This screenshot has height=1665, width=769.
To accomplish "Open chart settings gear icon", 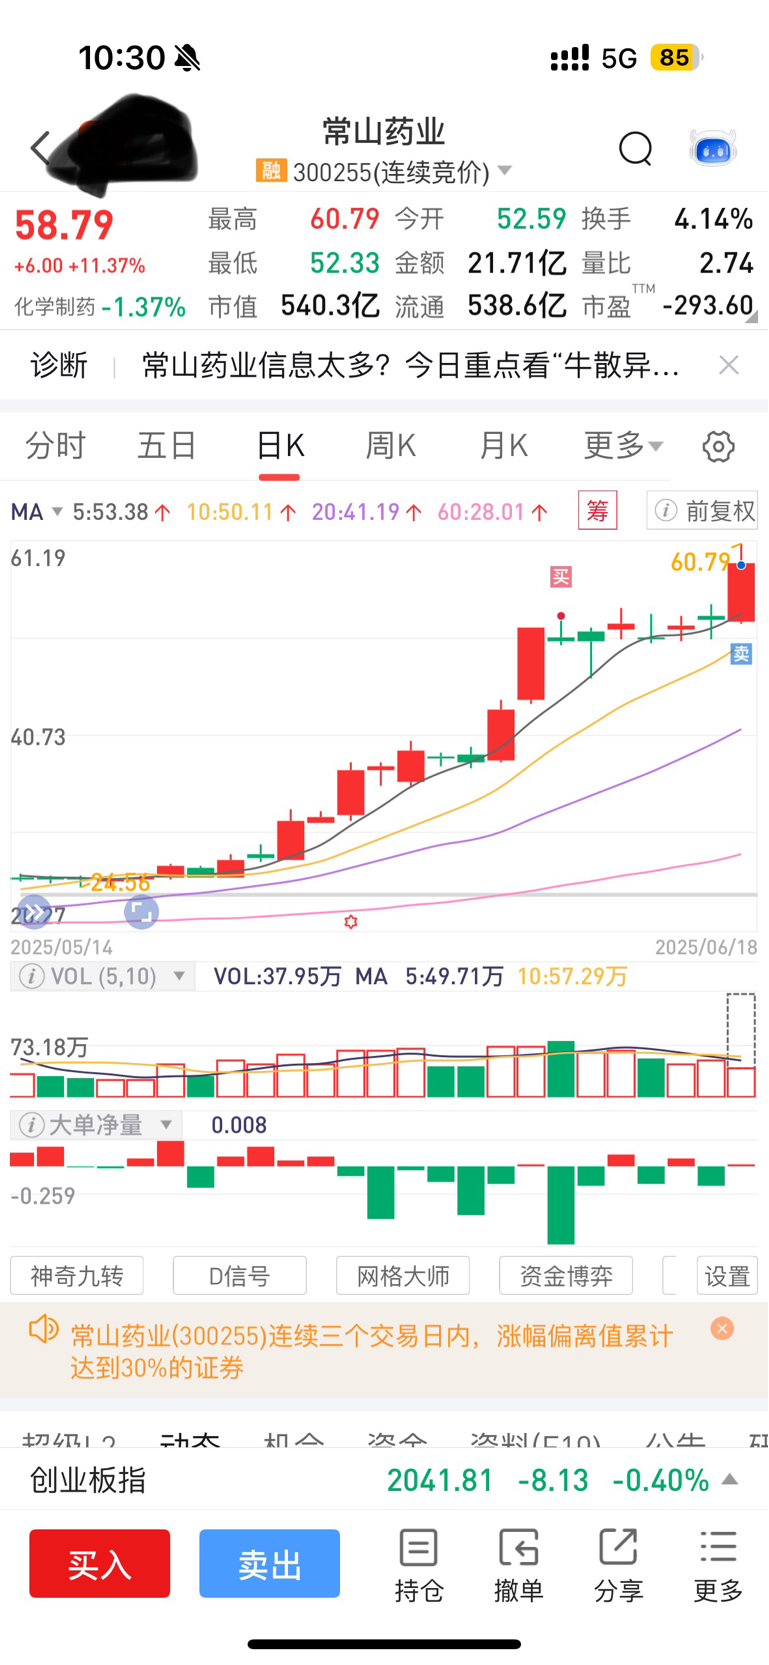I will [x=718, y=446].
